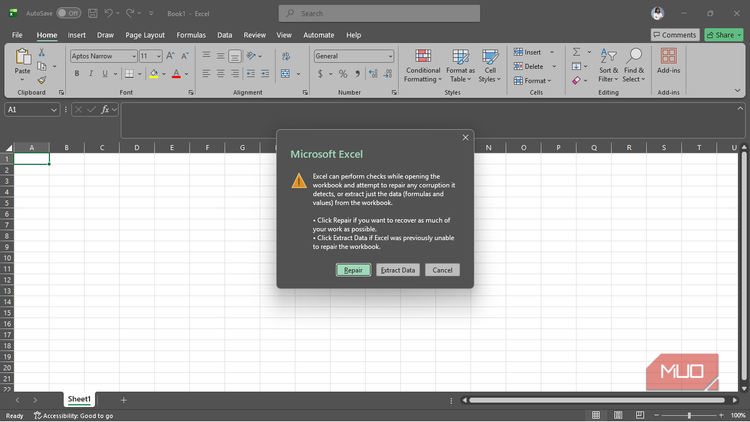750x422 pixels.
Task: Click the Share button
Action: pyautogui.click(x=723, y=35)
